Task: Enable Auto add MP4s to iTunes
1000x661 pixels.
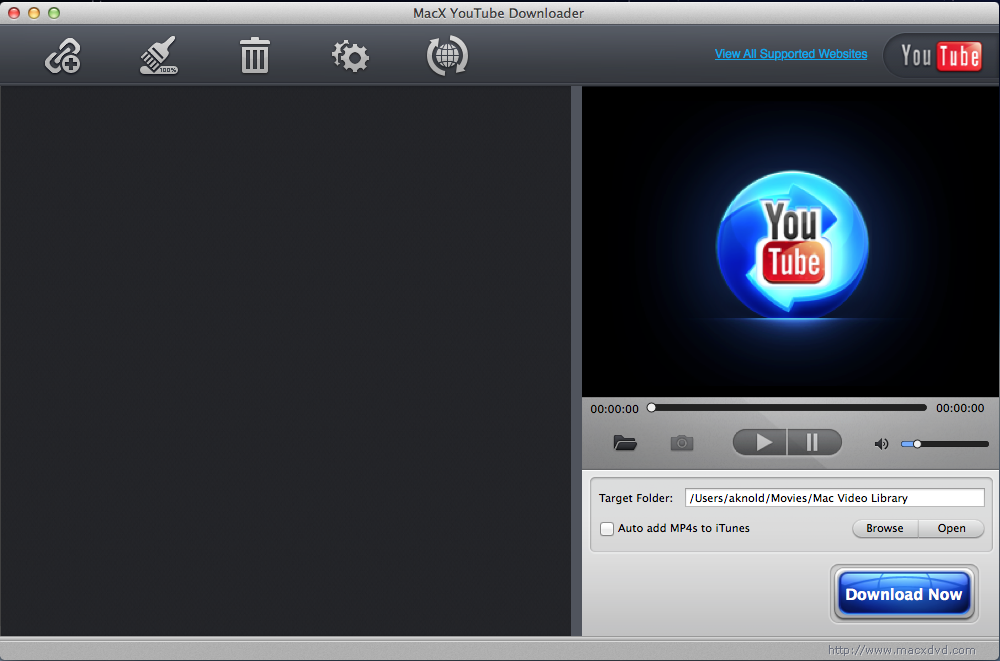Action: click(x=607, y=528)
